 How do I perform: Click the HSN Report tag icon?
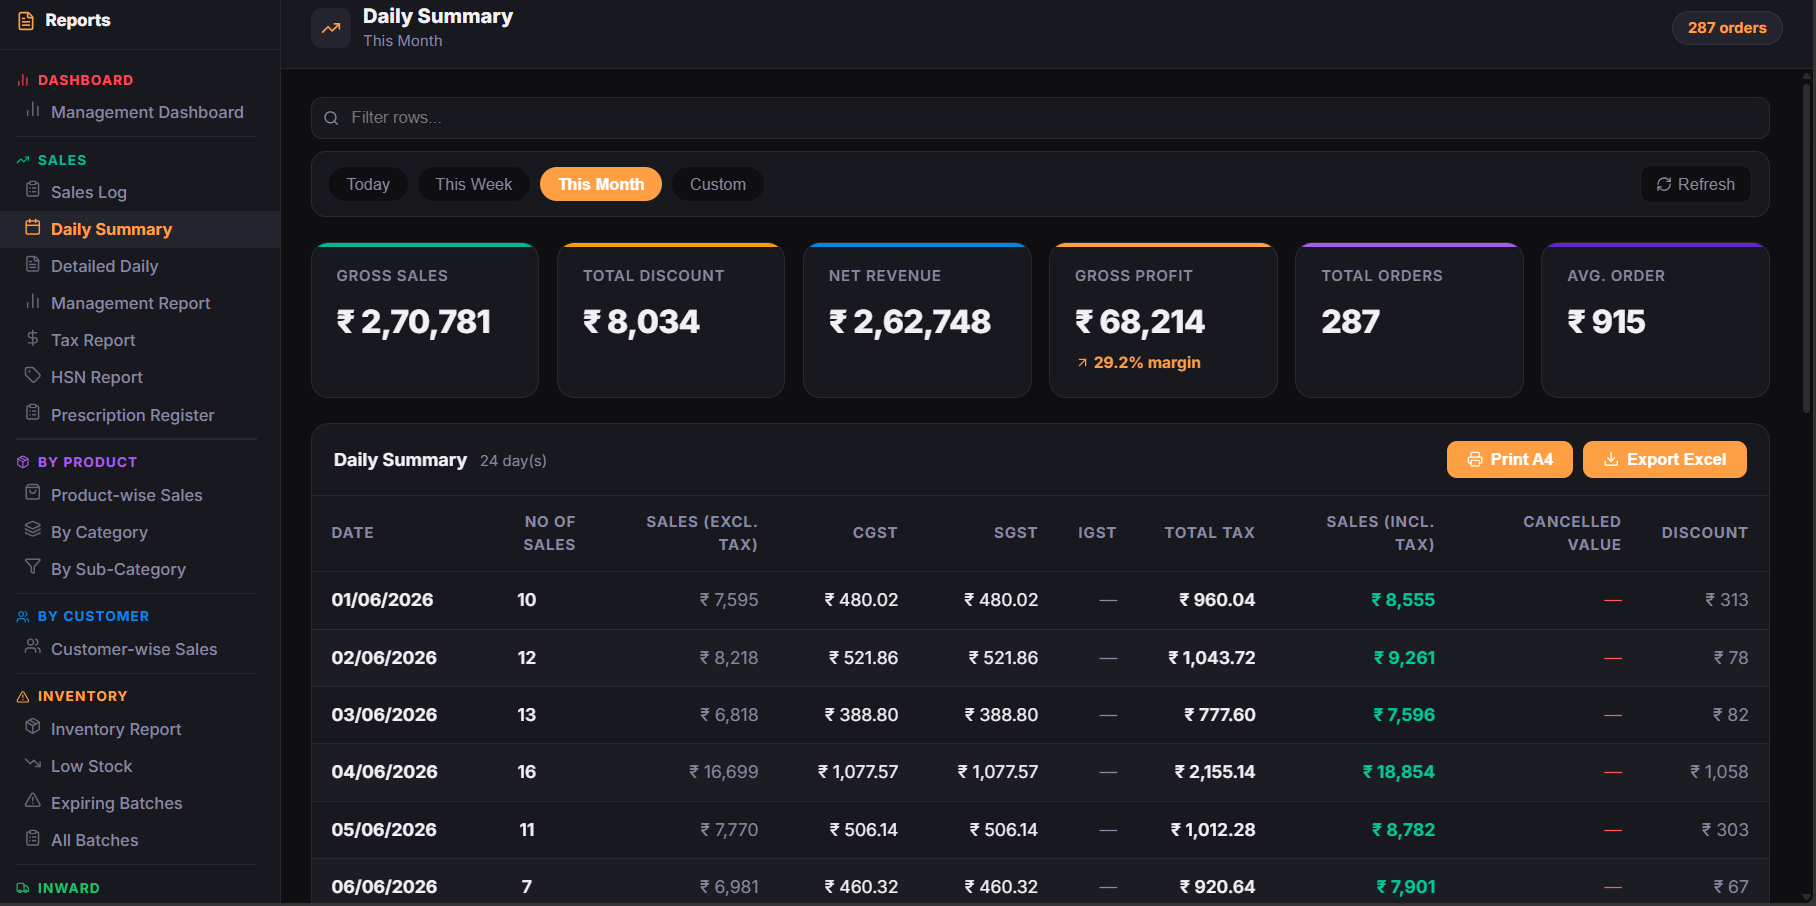(33, 375)
